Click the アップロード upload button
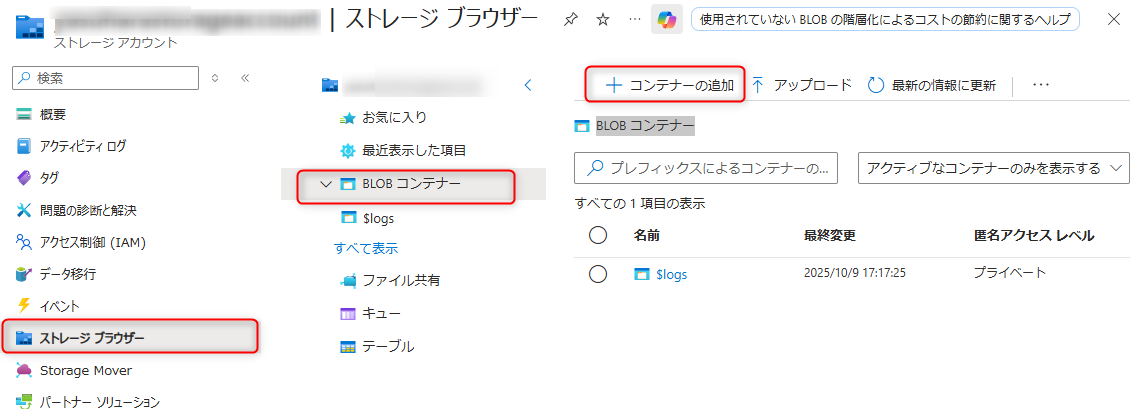1142x409 pixels. [x=801, y=85]
